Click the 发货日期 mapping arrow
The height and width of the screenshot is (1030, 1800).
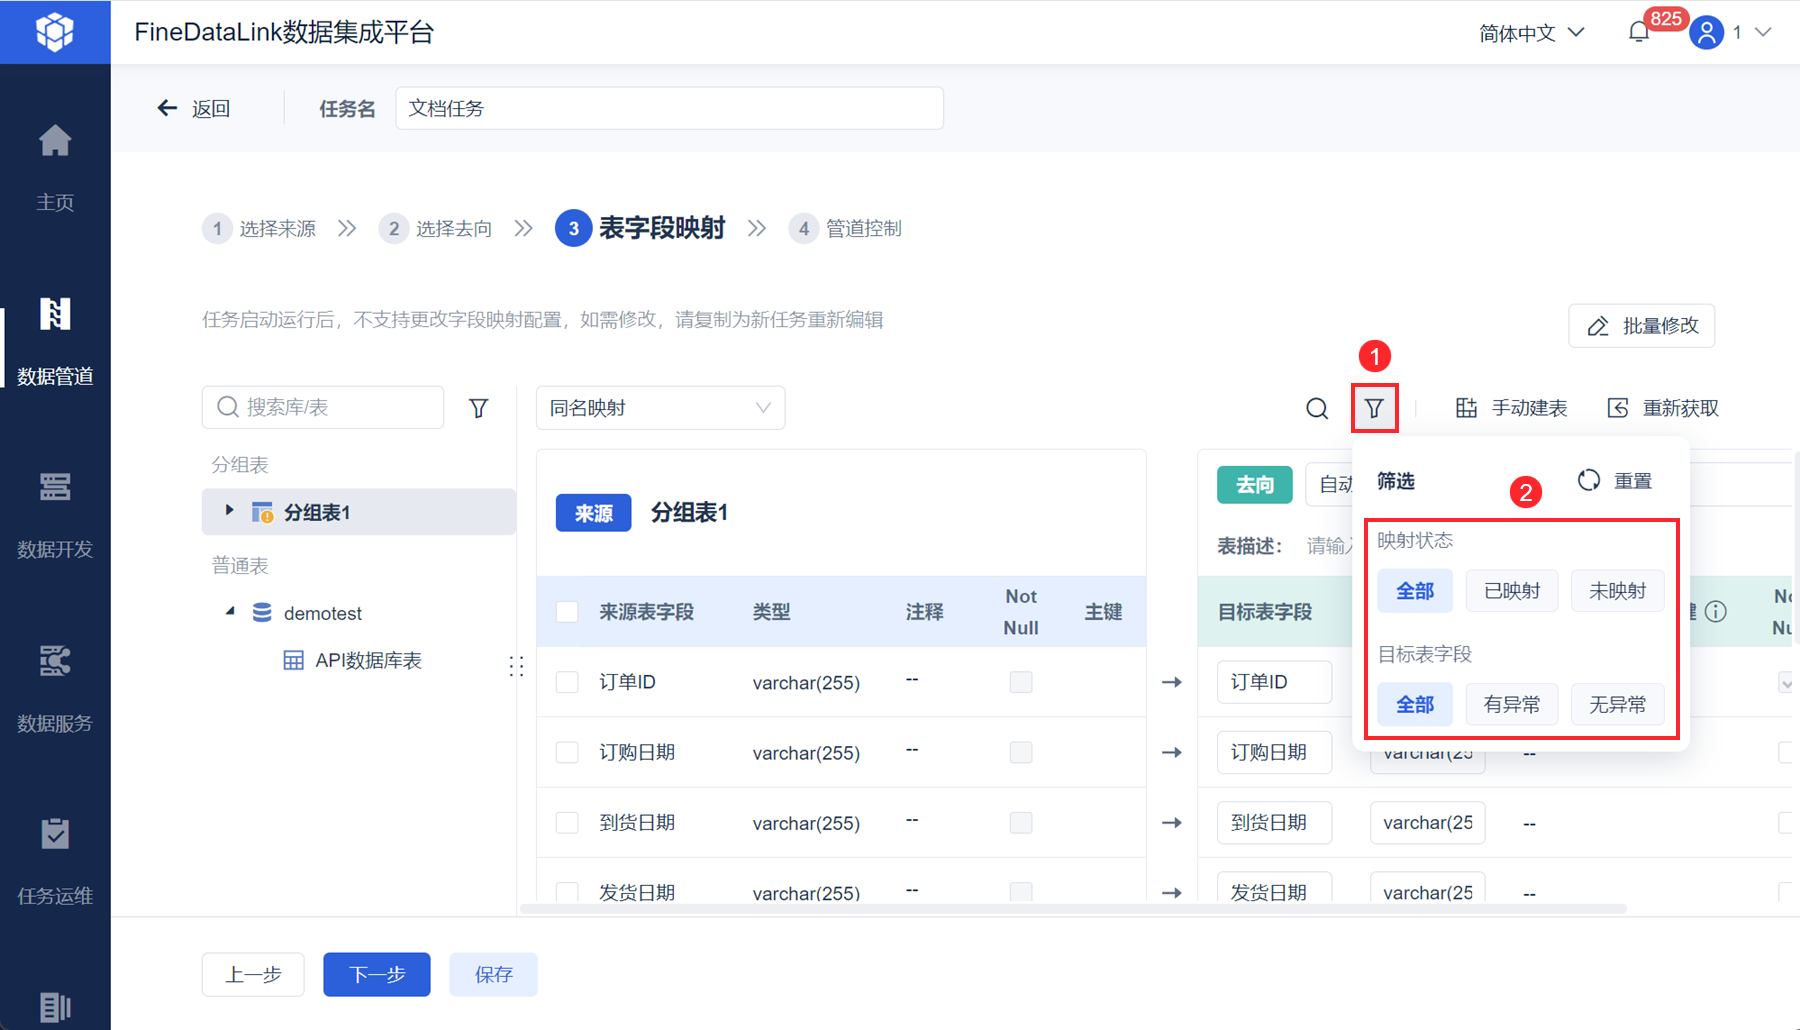[x=1172, y=892]
